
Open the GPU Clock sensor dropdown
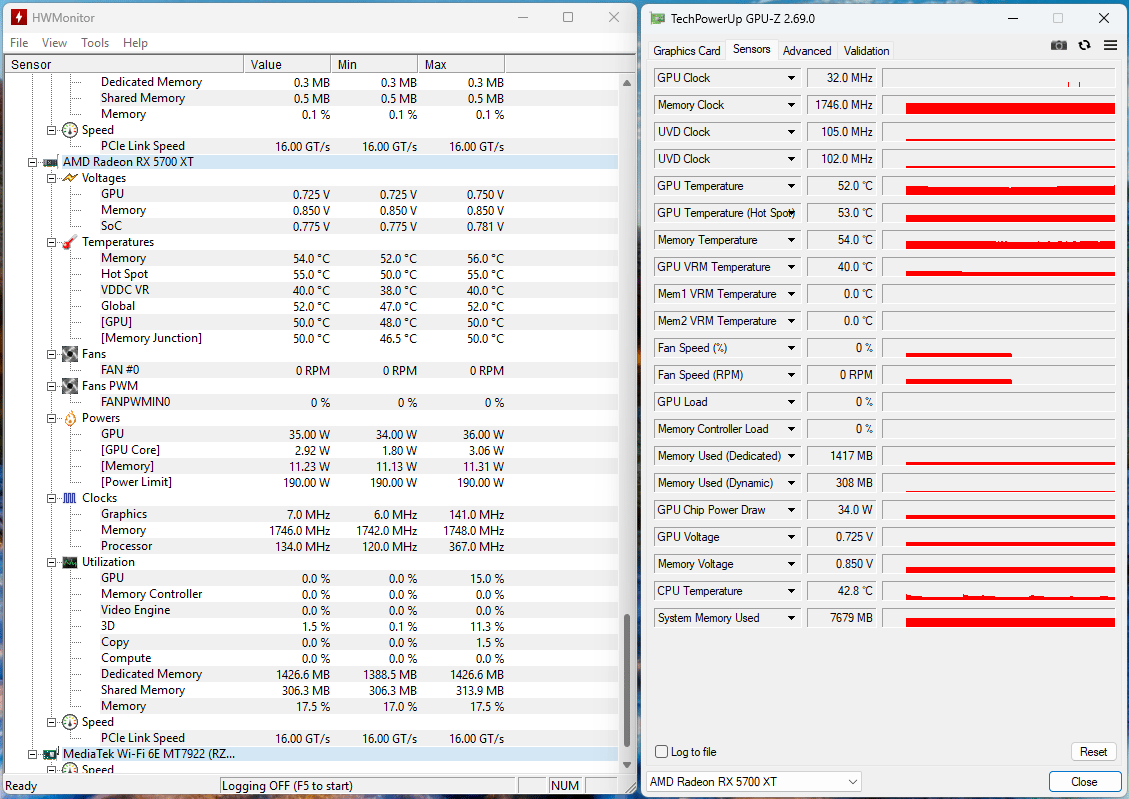tap(791, 78)
